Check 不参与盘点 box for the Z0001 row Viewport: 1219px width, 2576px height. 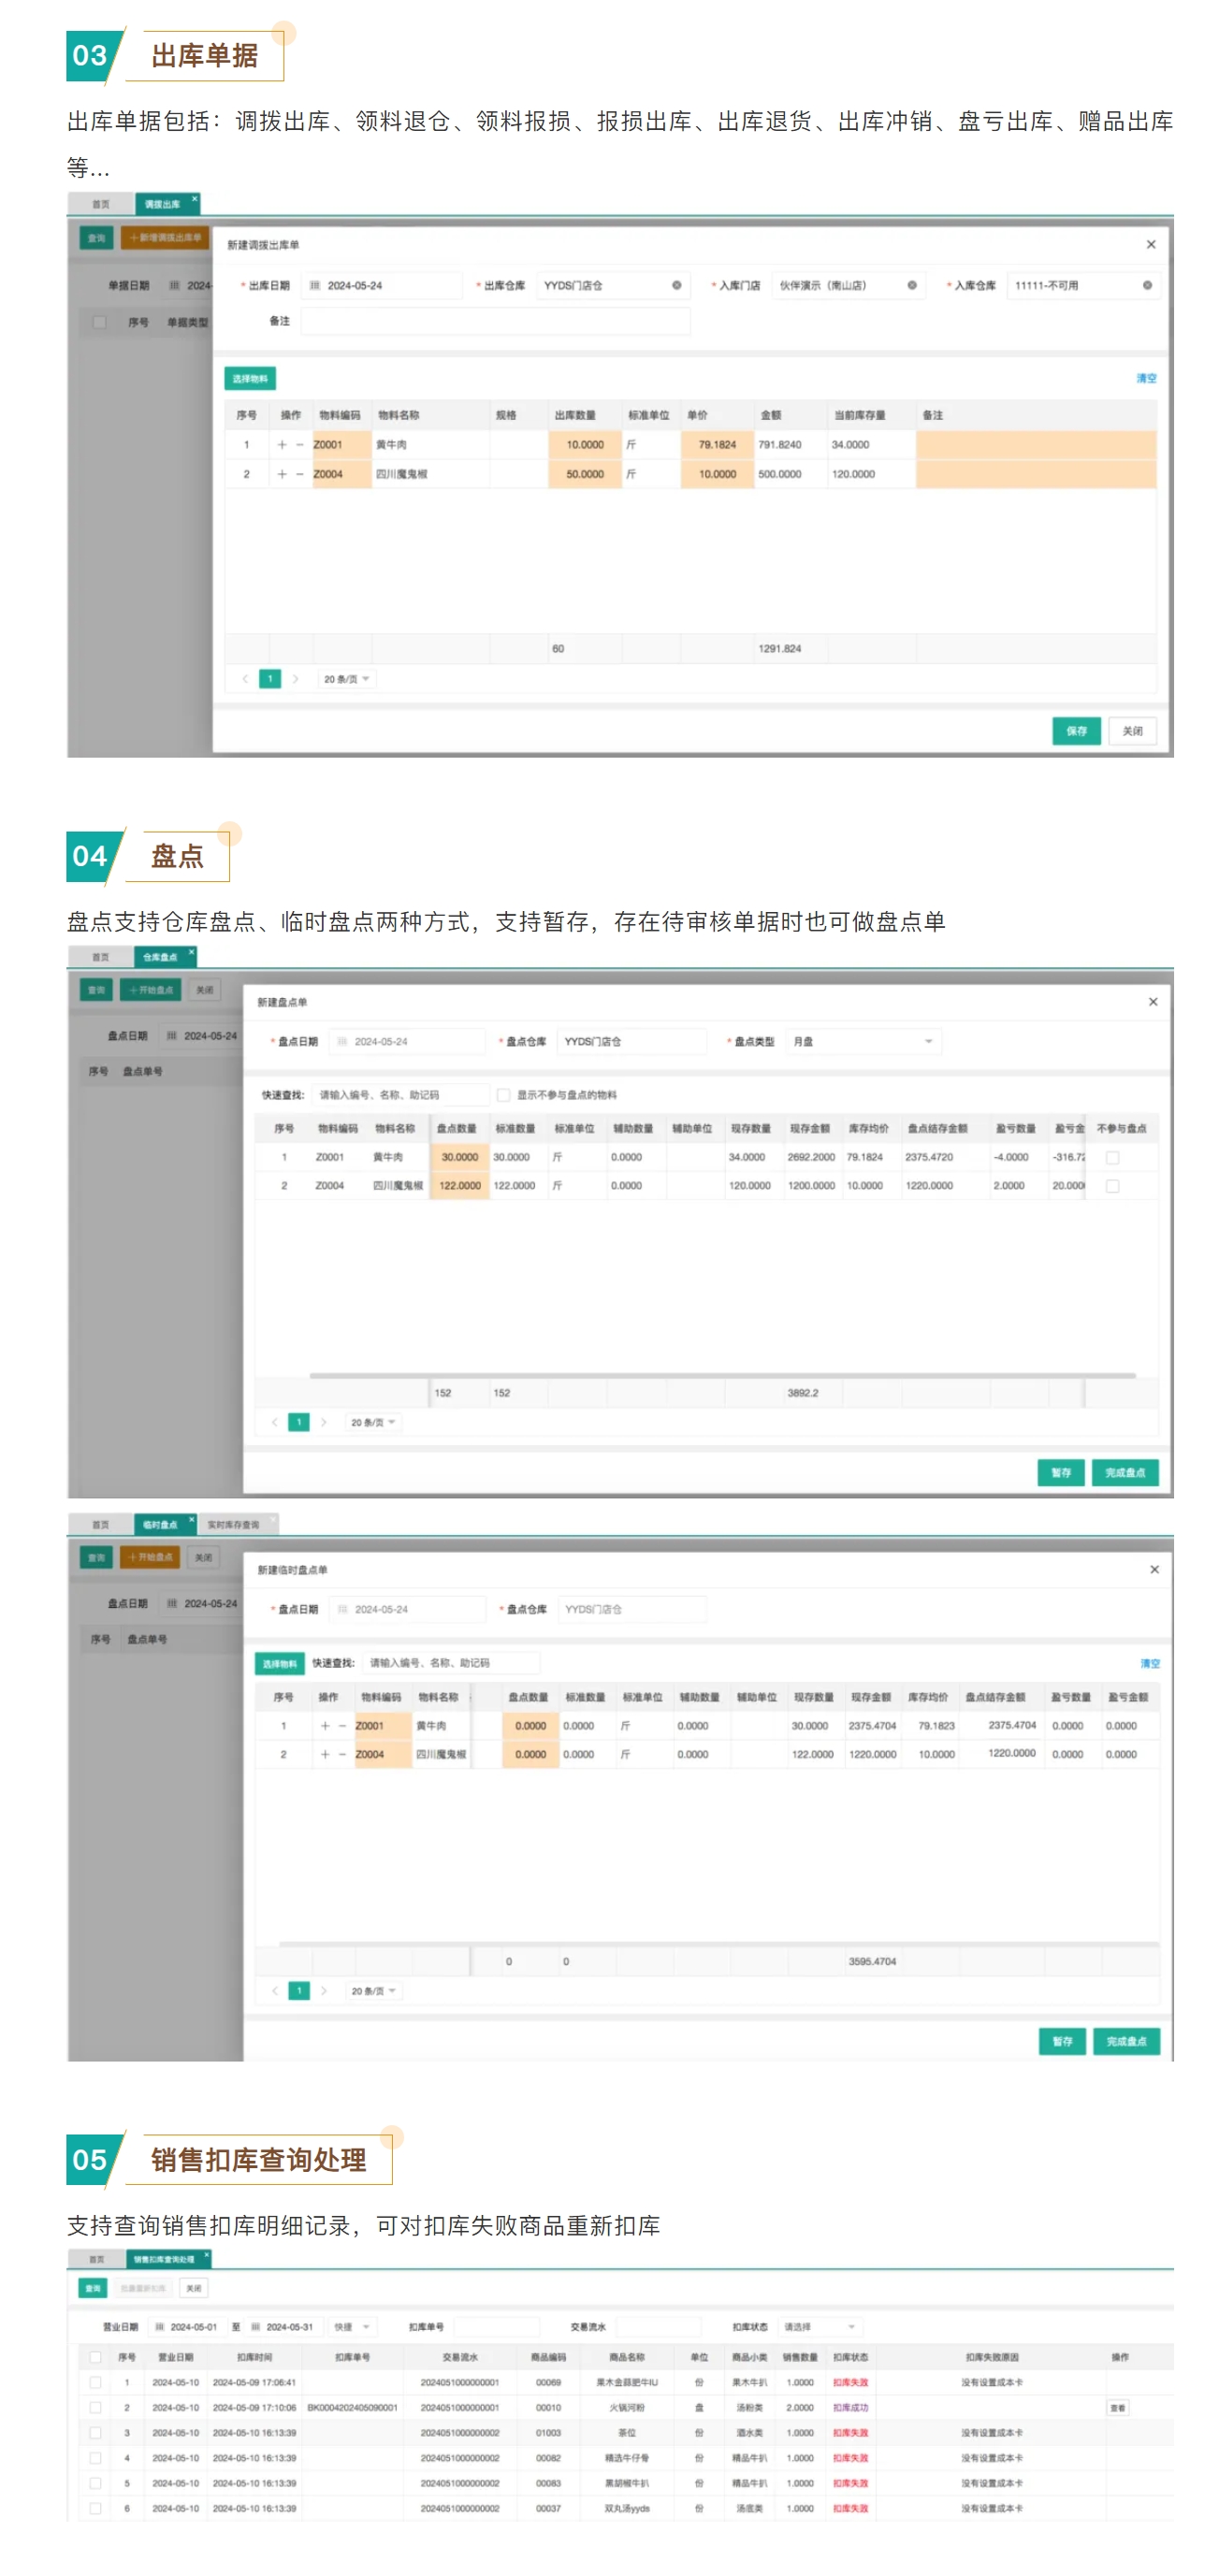click(1112, 1158)
